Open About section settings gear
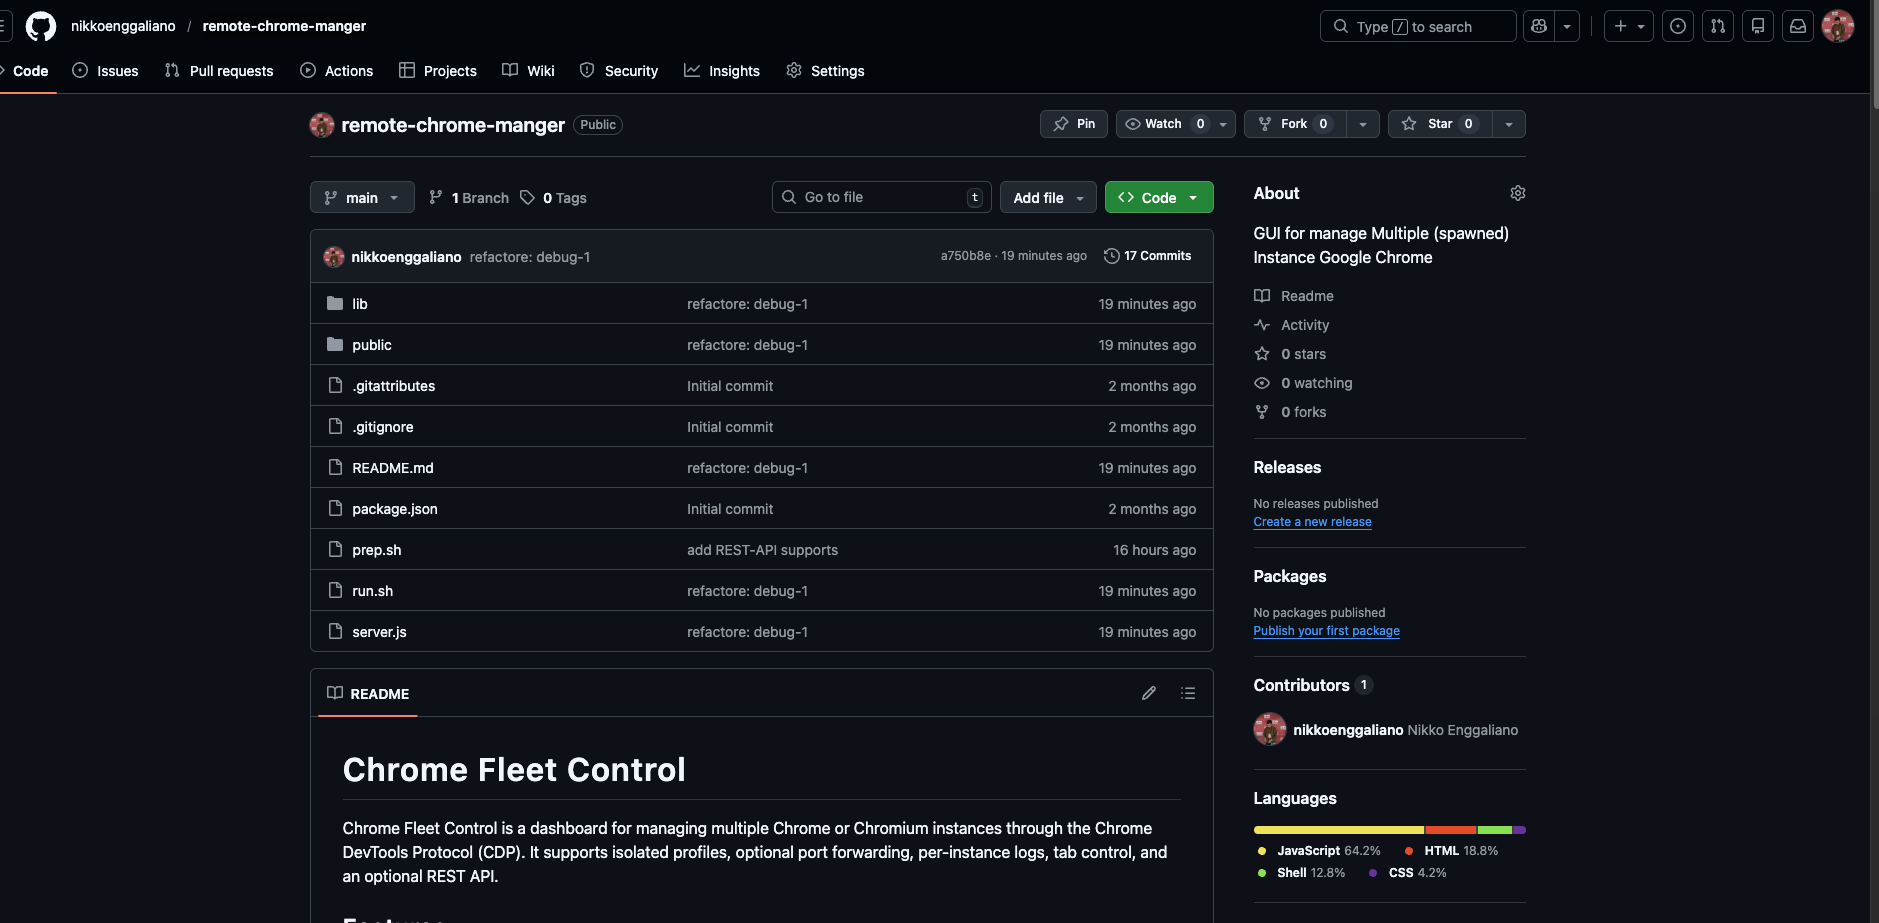 point(1517,193)
